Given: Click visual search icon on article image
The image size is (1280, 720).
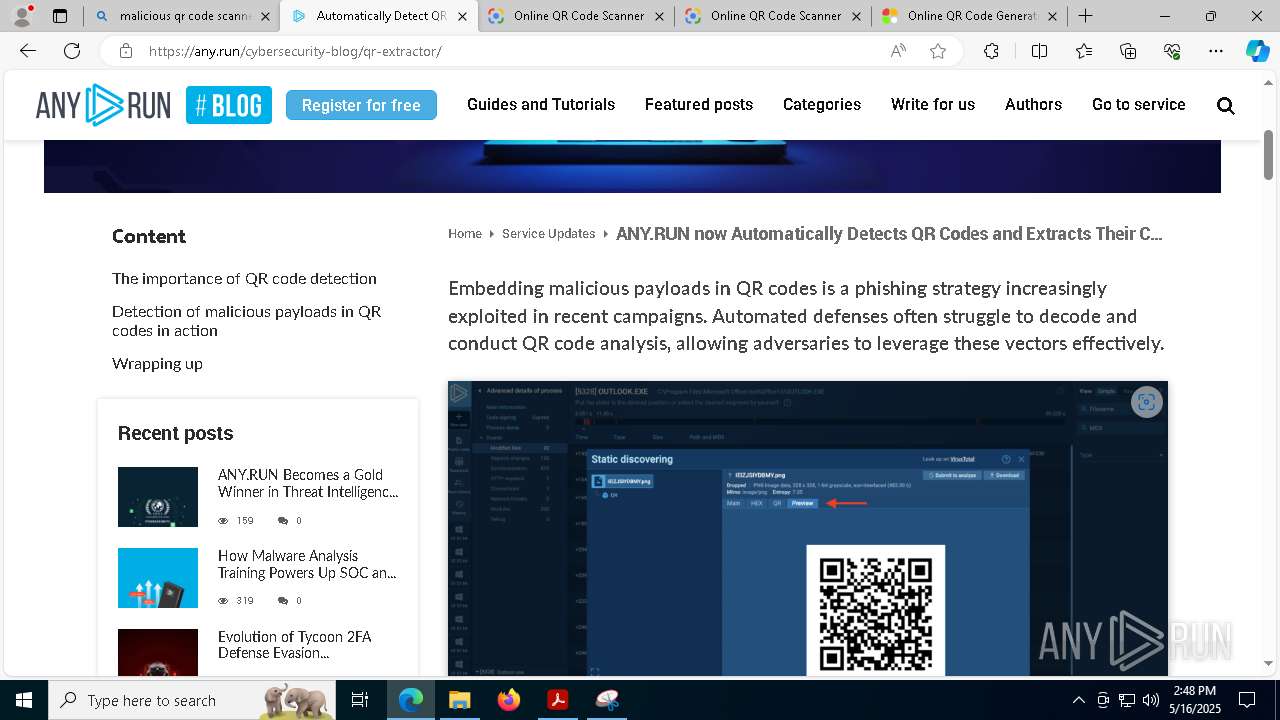Looking at the screenshot, I should click(x=1146, y=402).
